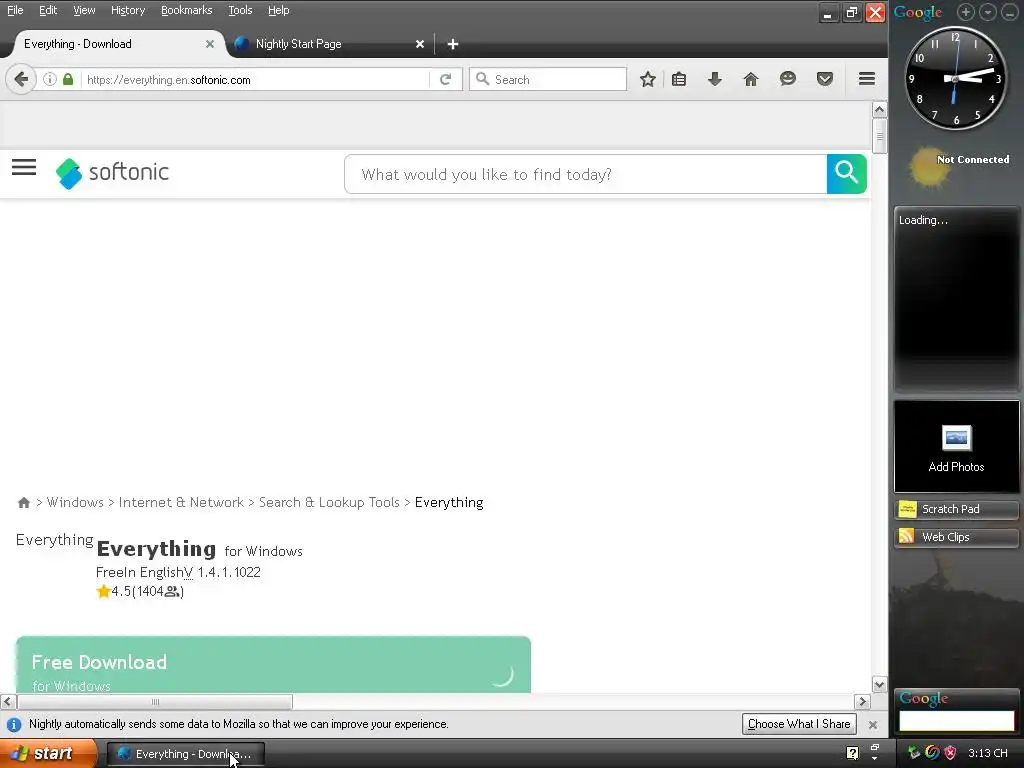The width and height of the screenshot is (1024, 768).
Task: Open the Web Clips gadget
Action: (x=956, y=537)
